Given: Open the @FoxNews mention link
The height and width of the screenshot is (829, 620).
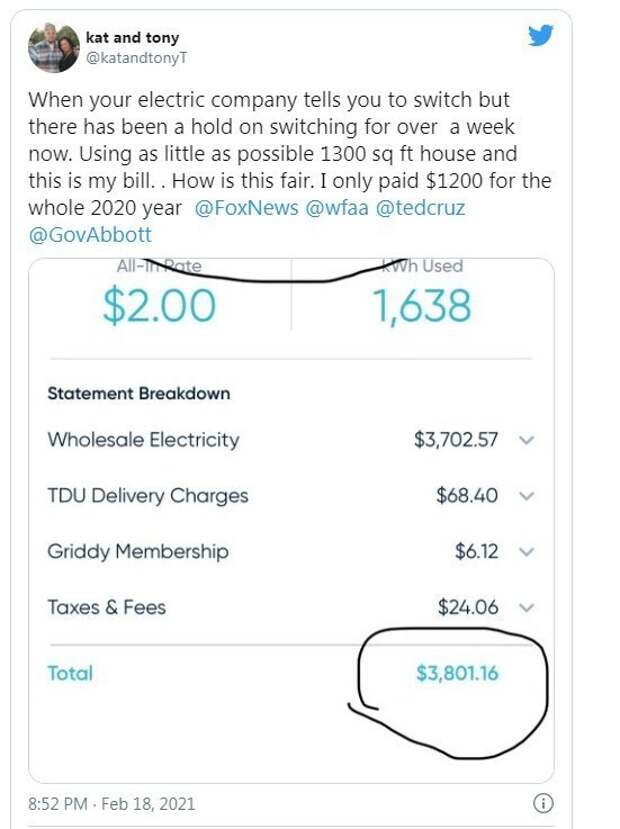Looking at the screenshot, I should point(246,208).
